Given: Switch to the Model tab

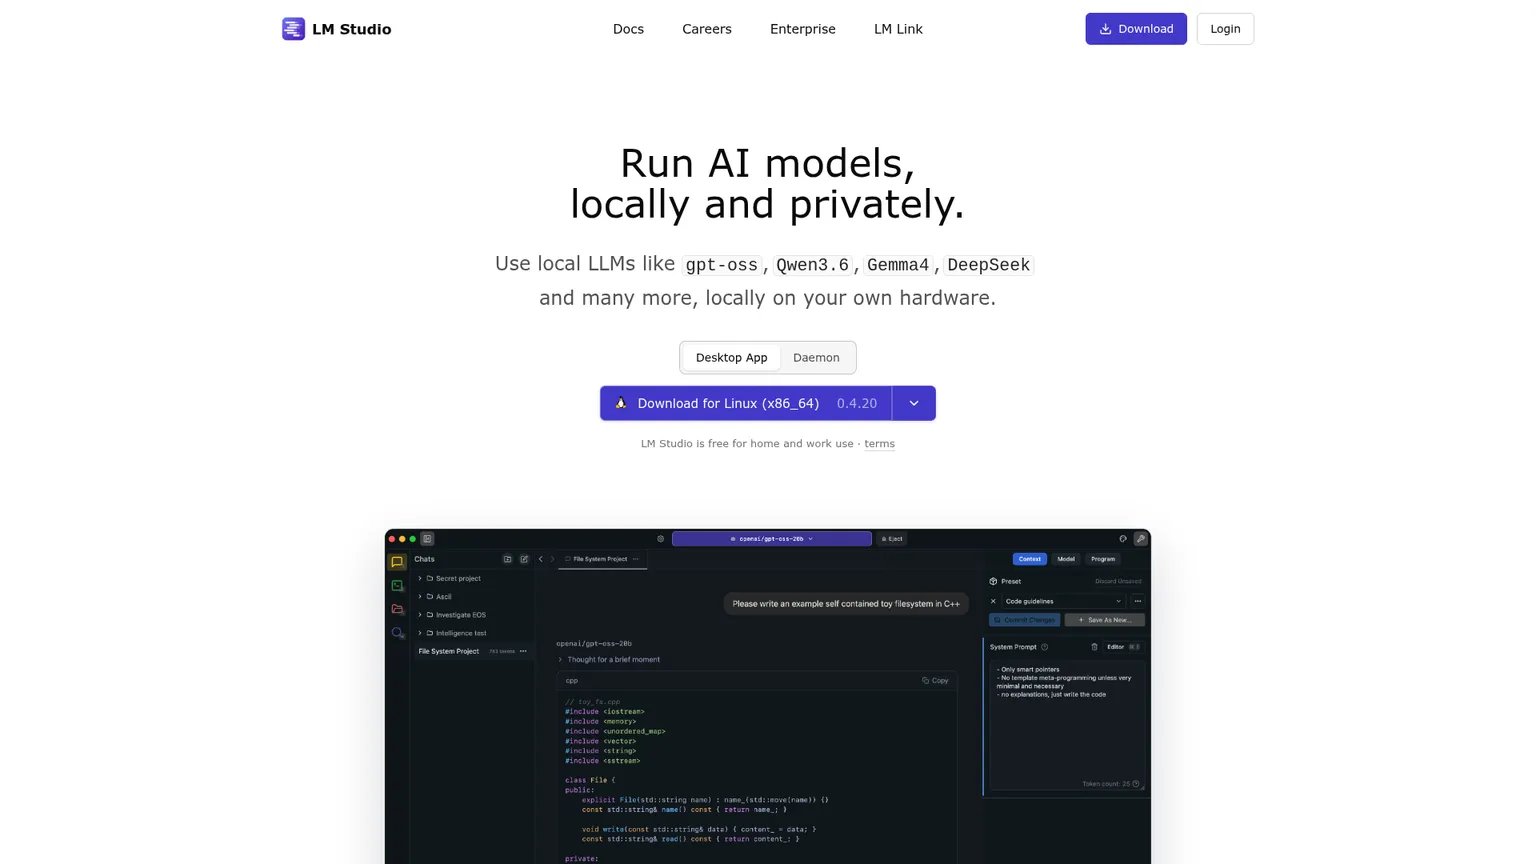Looking at the screenshot, I should tap(1066, 559).
